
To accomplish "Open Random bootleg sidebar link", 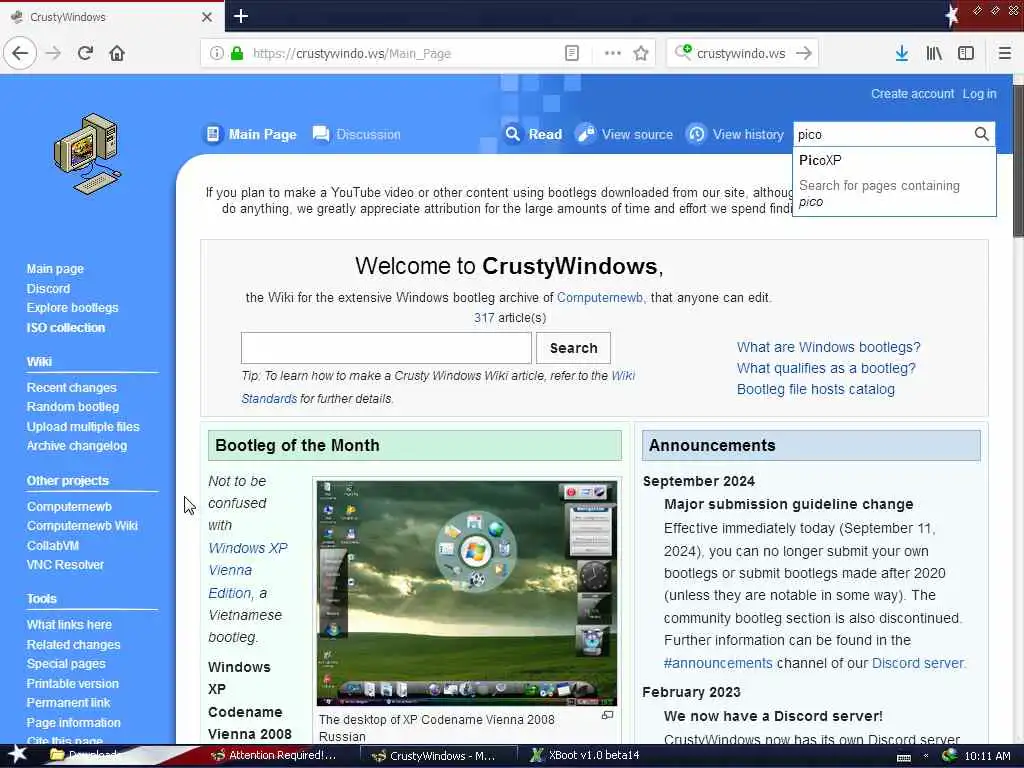I will pyautogui.click(x=72, y=407).
